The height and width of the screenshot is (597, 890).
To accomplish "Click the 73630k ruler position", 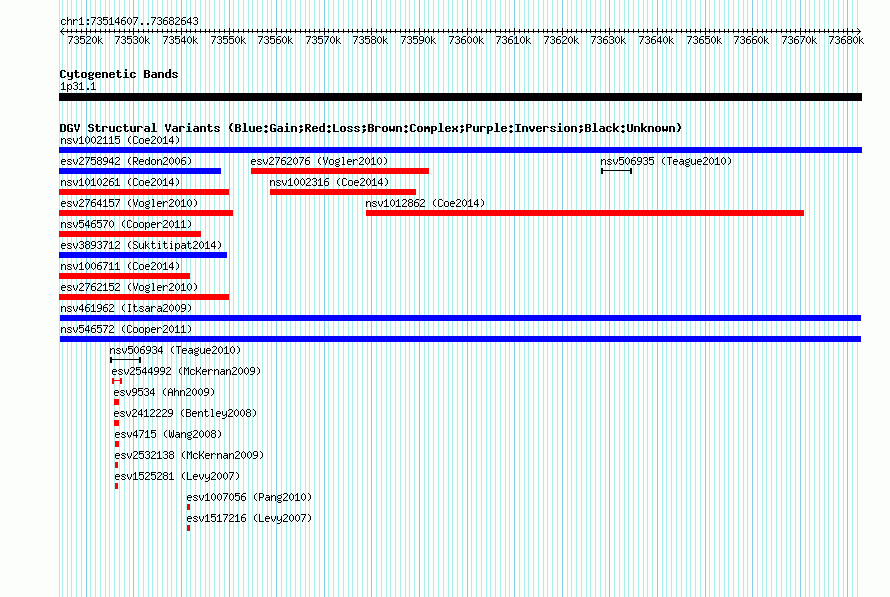I will coord(608,40).
